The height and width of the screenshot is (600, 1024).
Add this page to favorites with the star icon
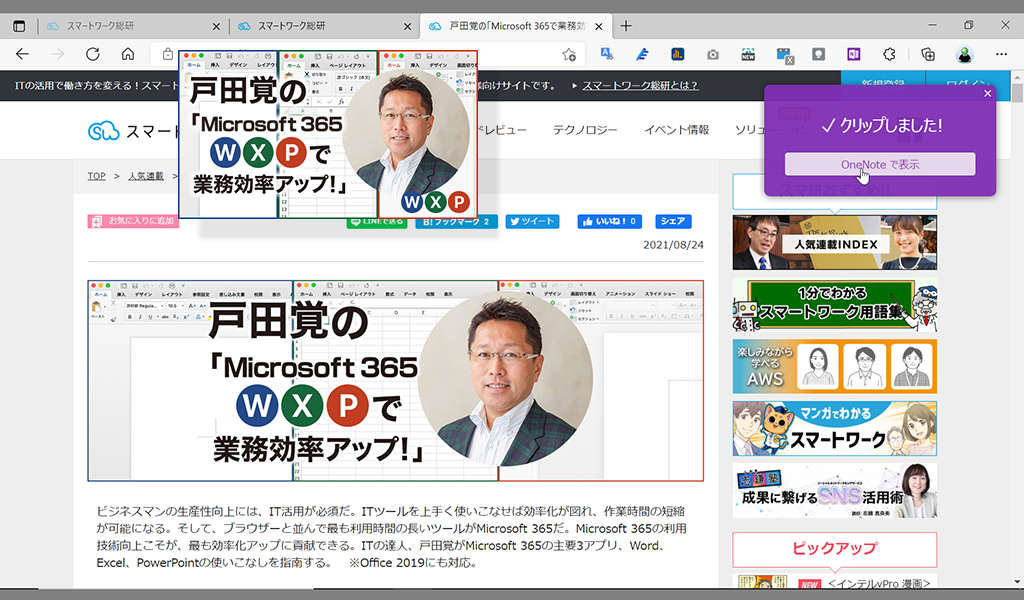(569, 55)
